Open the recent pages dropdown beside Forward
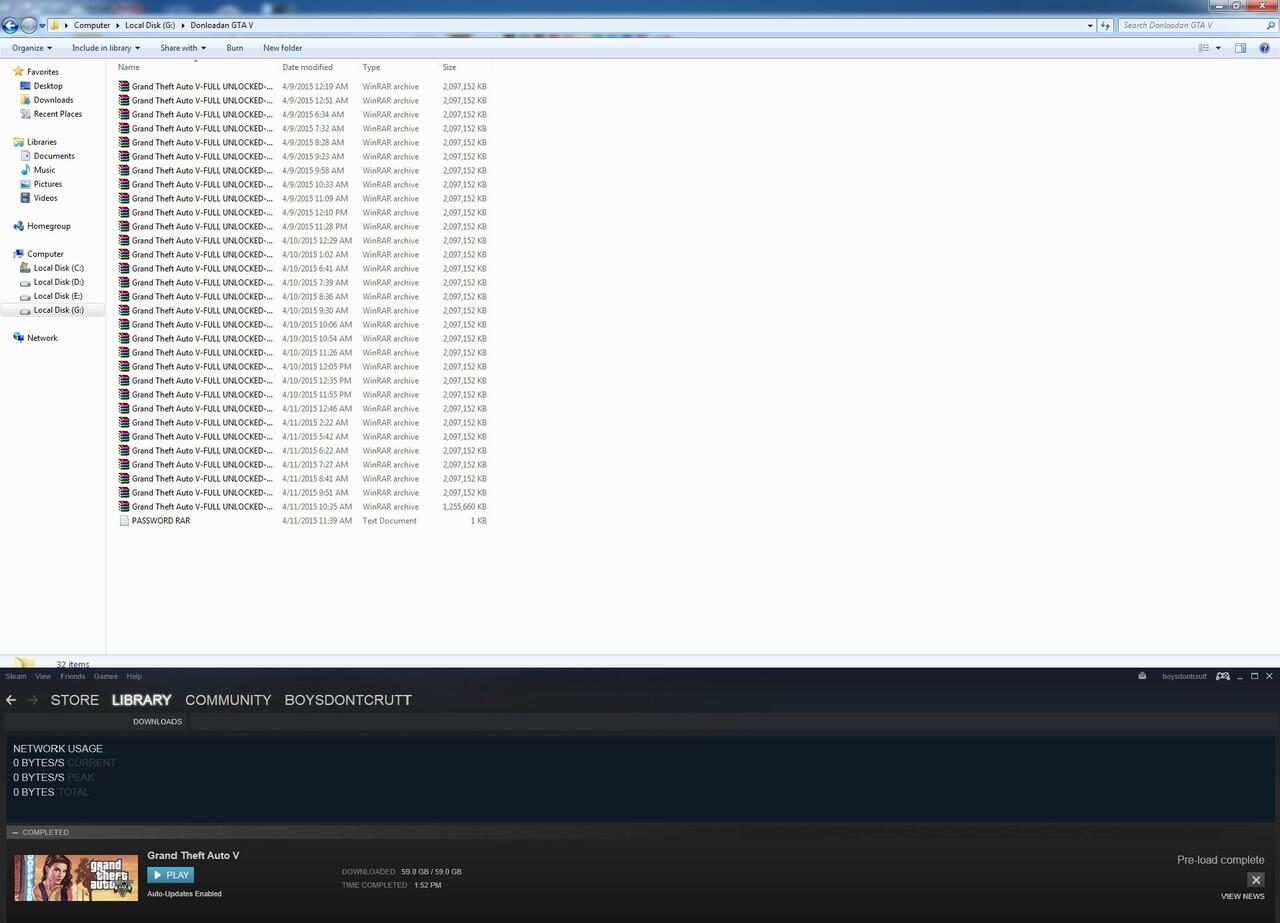 coord(43,25)
